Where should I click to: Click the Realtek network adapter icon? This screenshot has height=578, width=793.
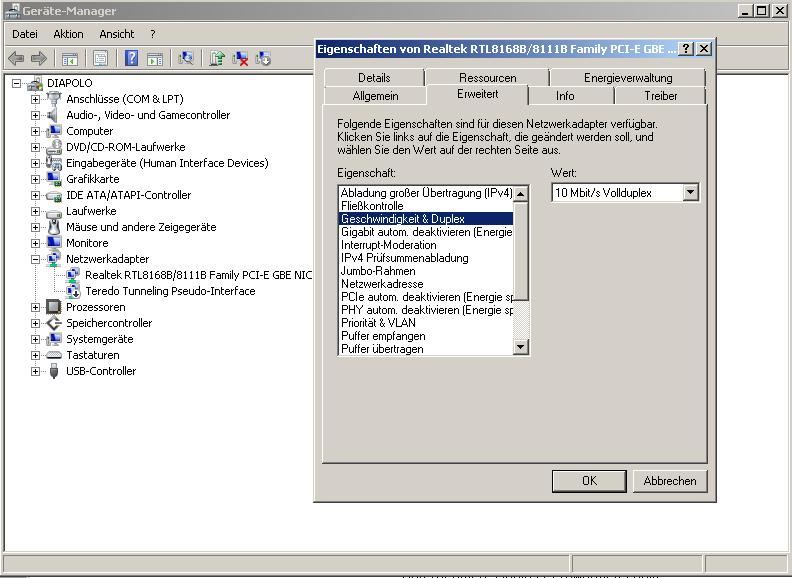pyautogui.click(x=73, y=275)
